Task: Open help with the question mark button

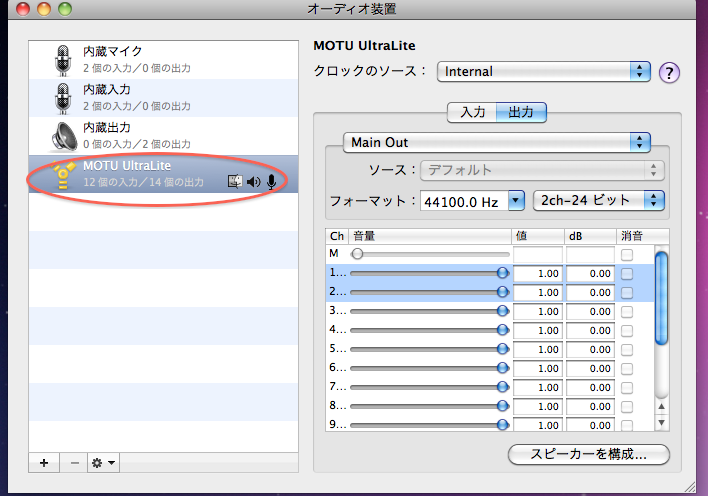Action: 669,72
